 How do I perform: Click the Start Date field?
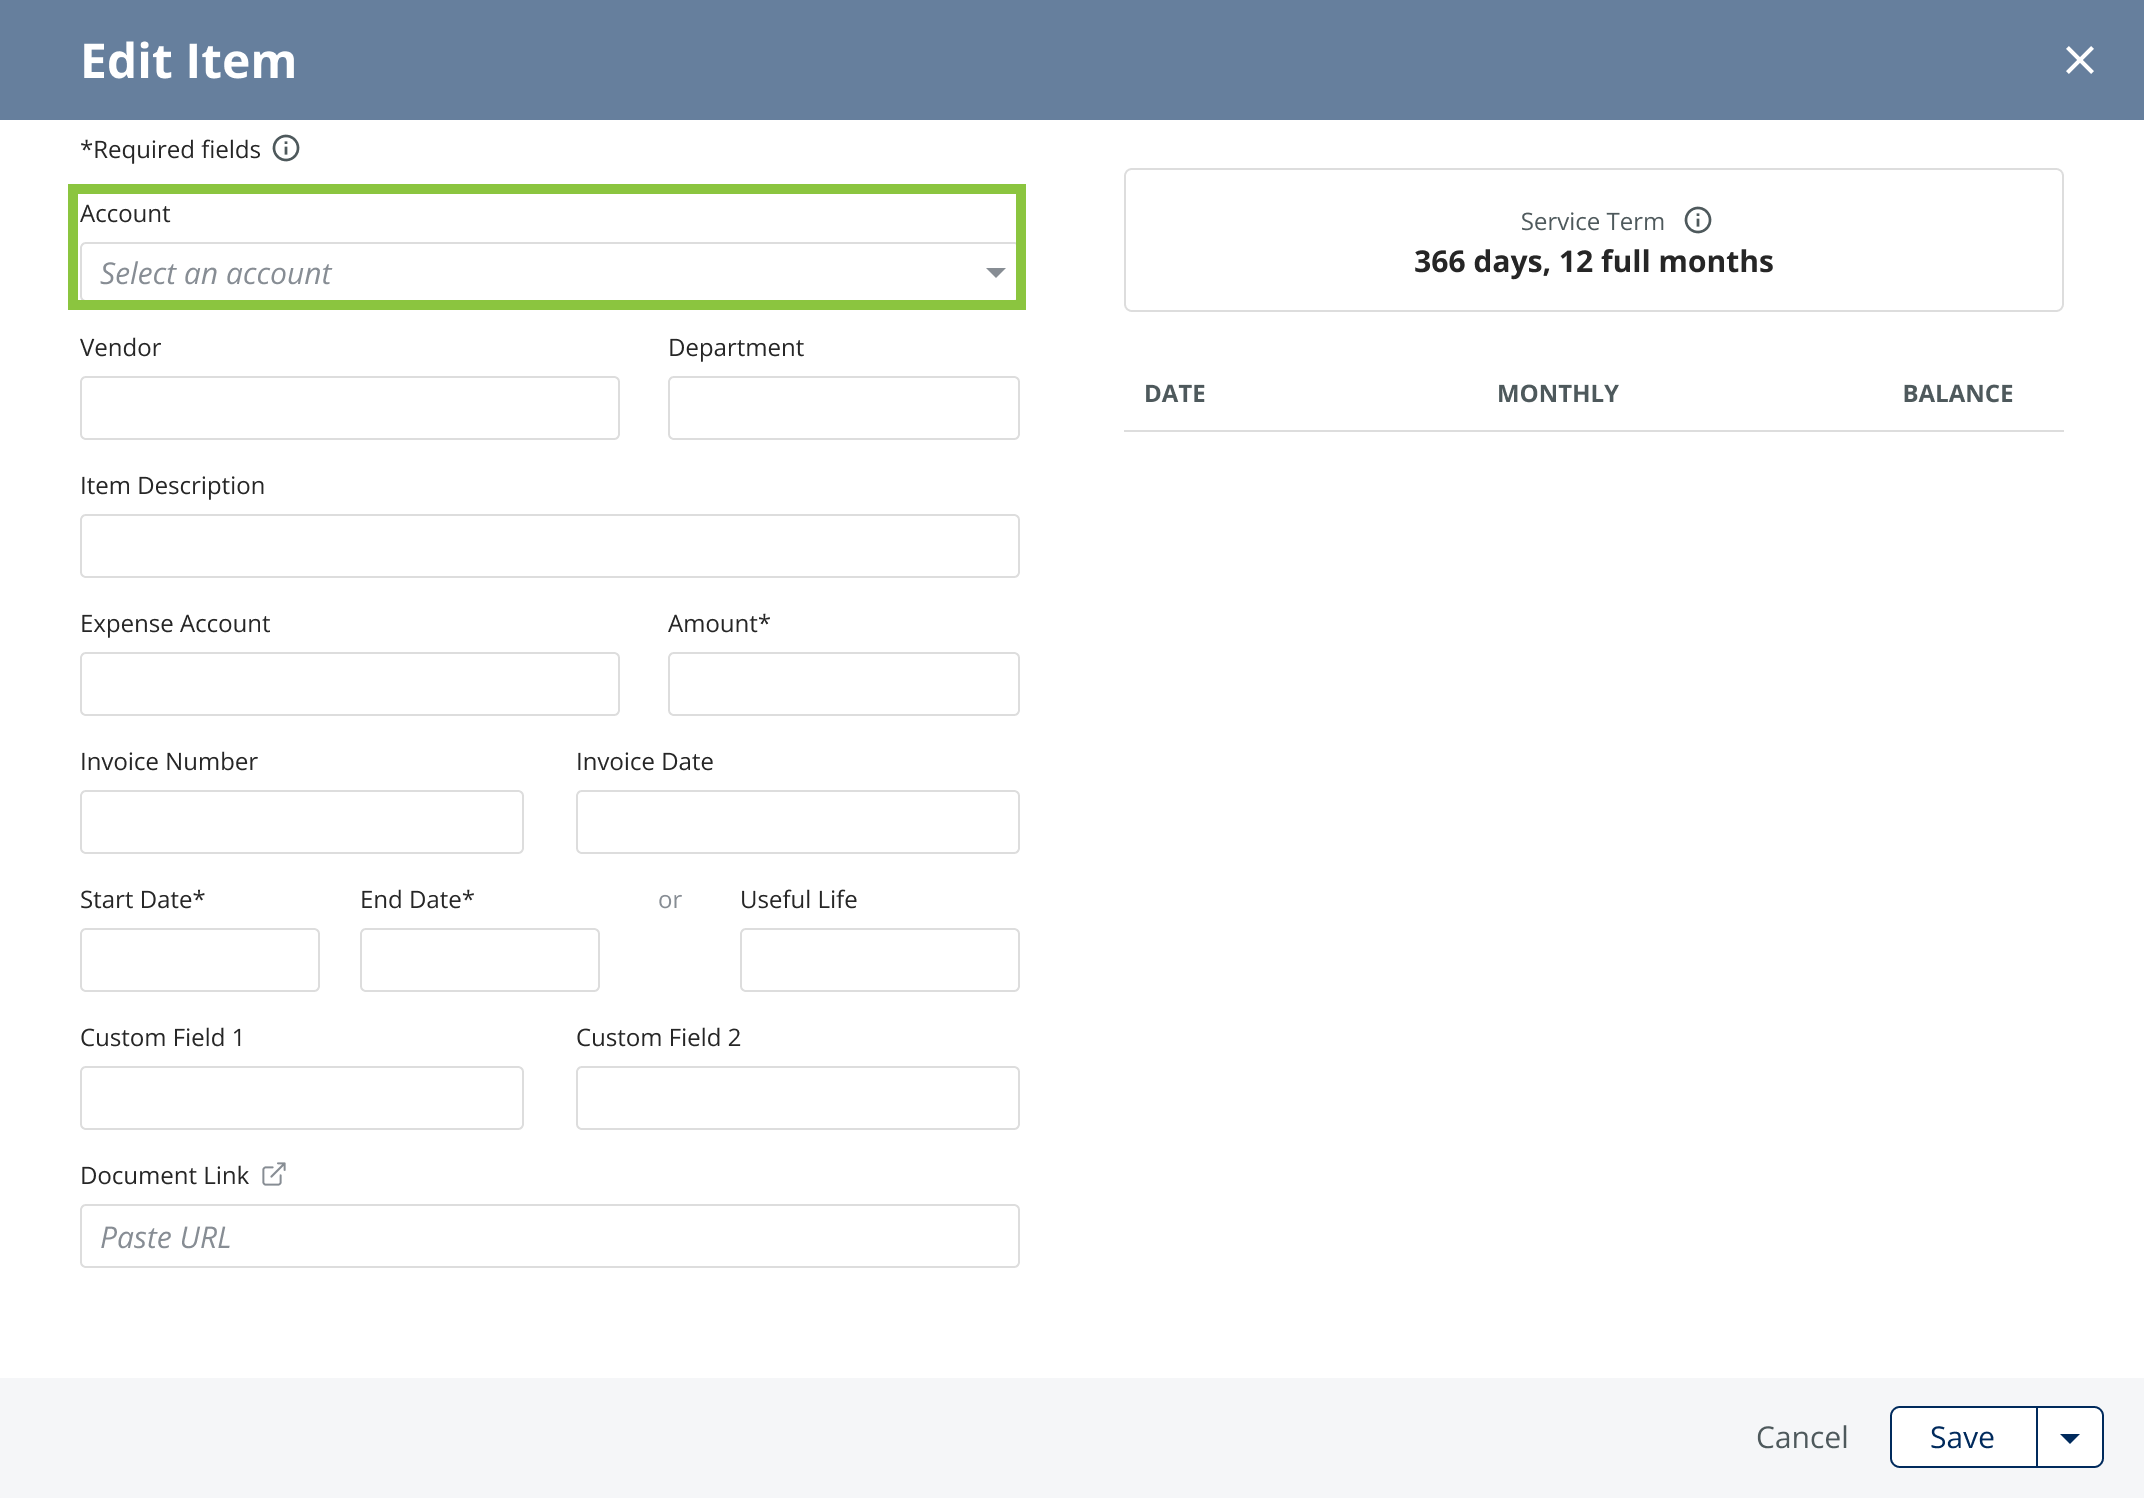[200, 960]
